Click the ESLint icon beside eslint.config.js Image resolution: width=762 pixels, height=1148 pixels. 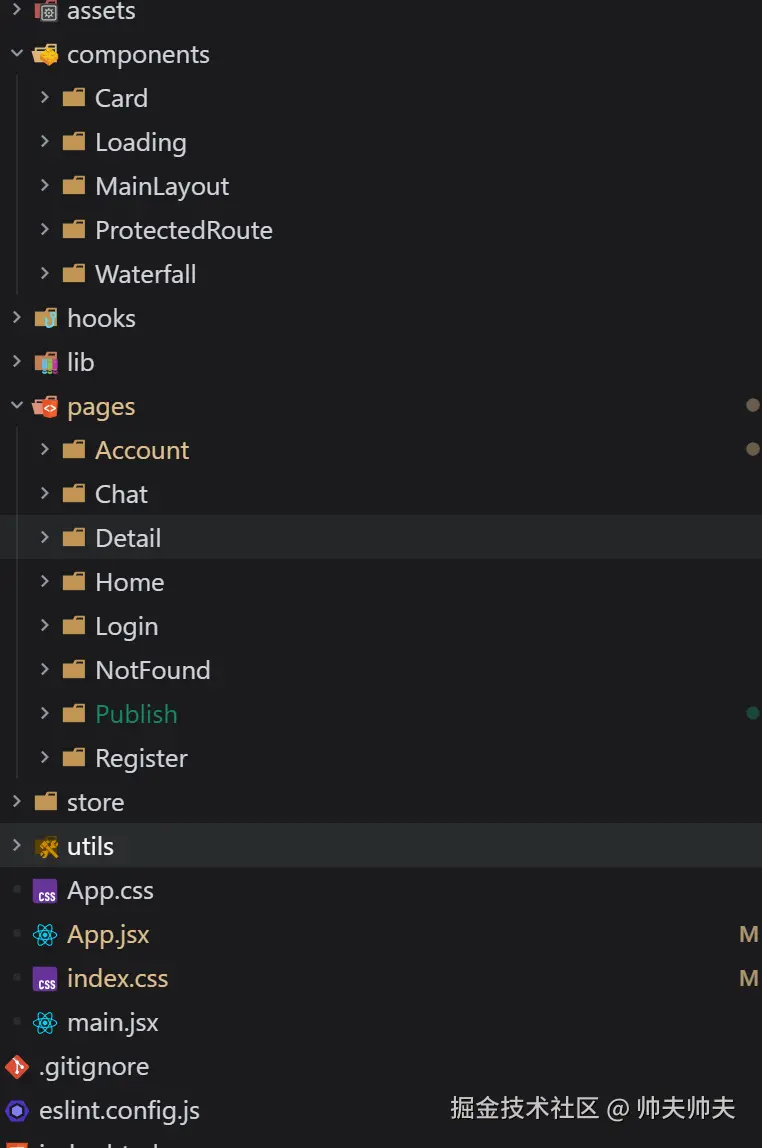[17, 1111]
